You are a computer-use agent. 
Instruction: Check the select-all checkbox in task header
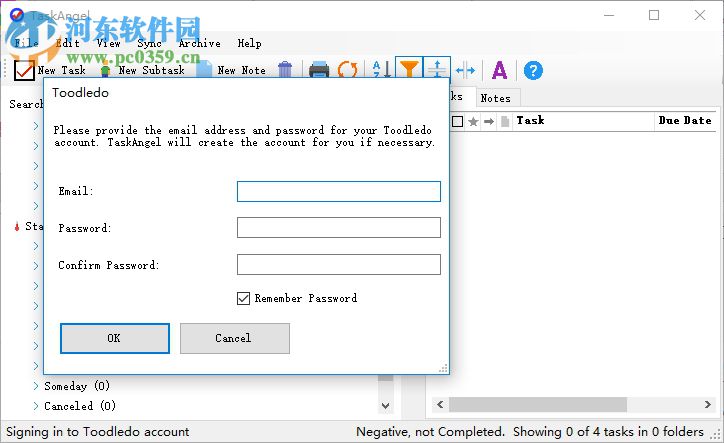[457, 121]
